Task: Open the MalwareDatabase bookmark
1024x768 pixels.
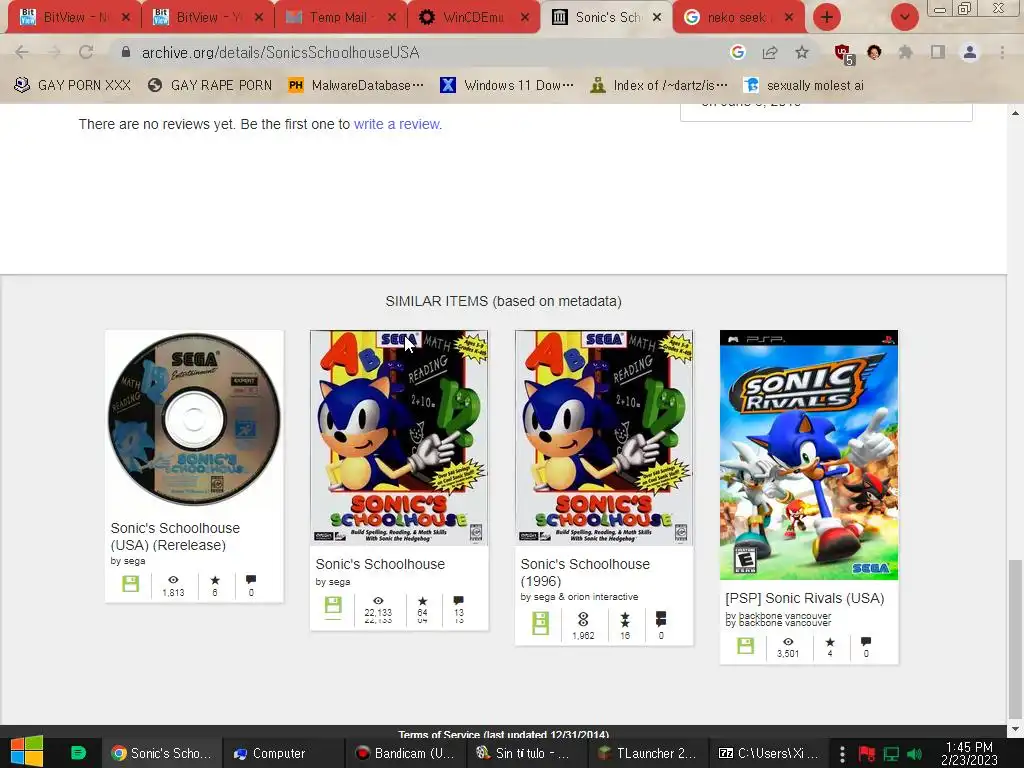Action: [x=357, y=86]
